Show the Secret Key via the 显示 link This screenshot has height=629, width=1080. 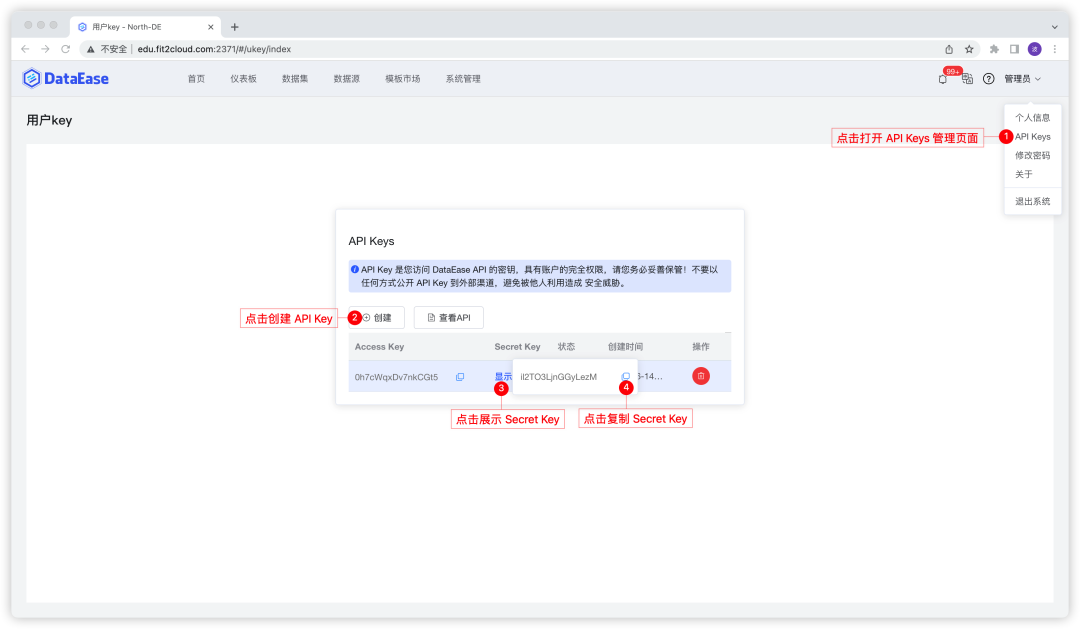point(501,375)
